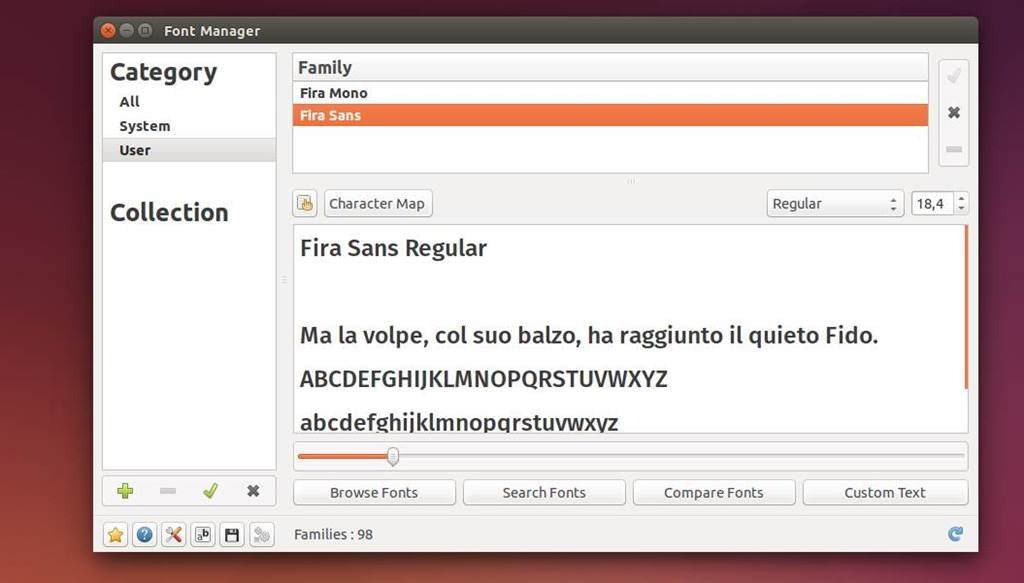The width and height of the screenshot is (1024, 583).
Task: Click the Custom Text button
Action: [885, 493]
